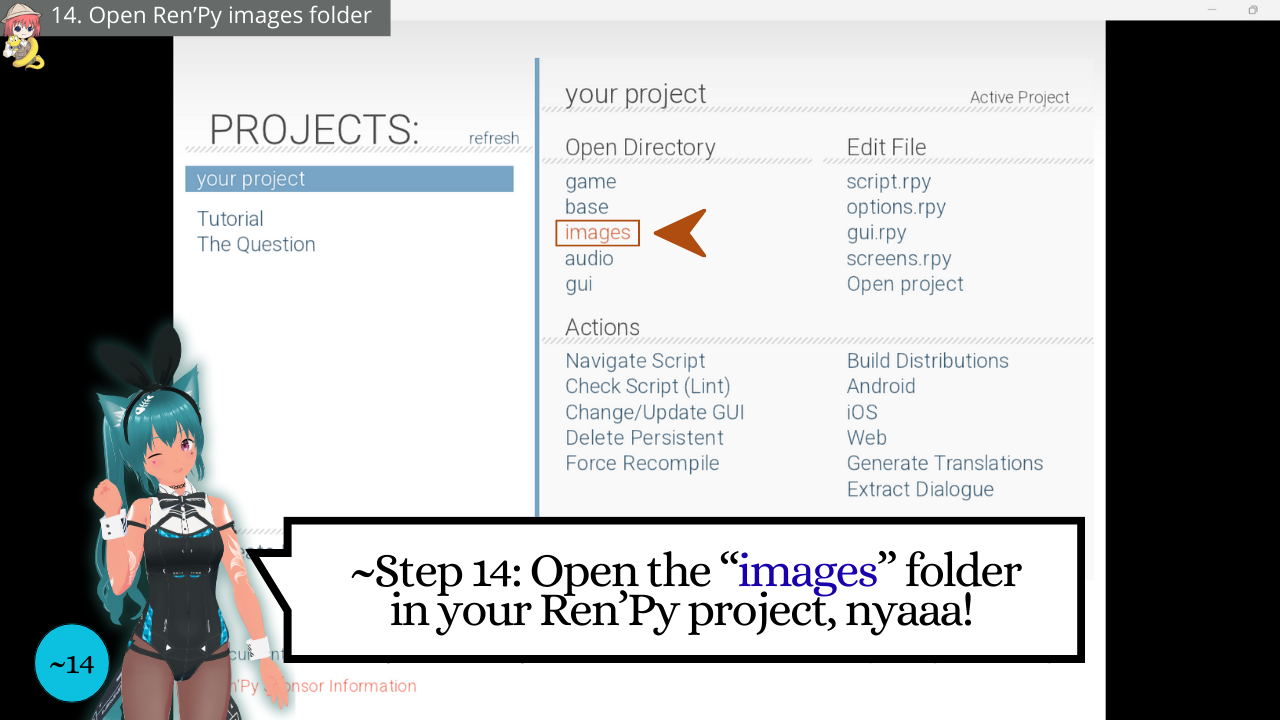
Task: Open the images directory
Action: [x=598, y=233]
